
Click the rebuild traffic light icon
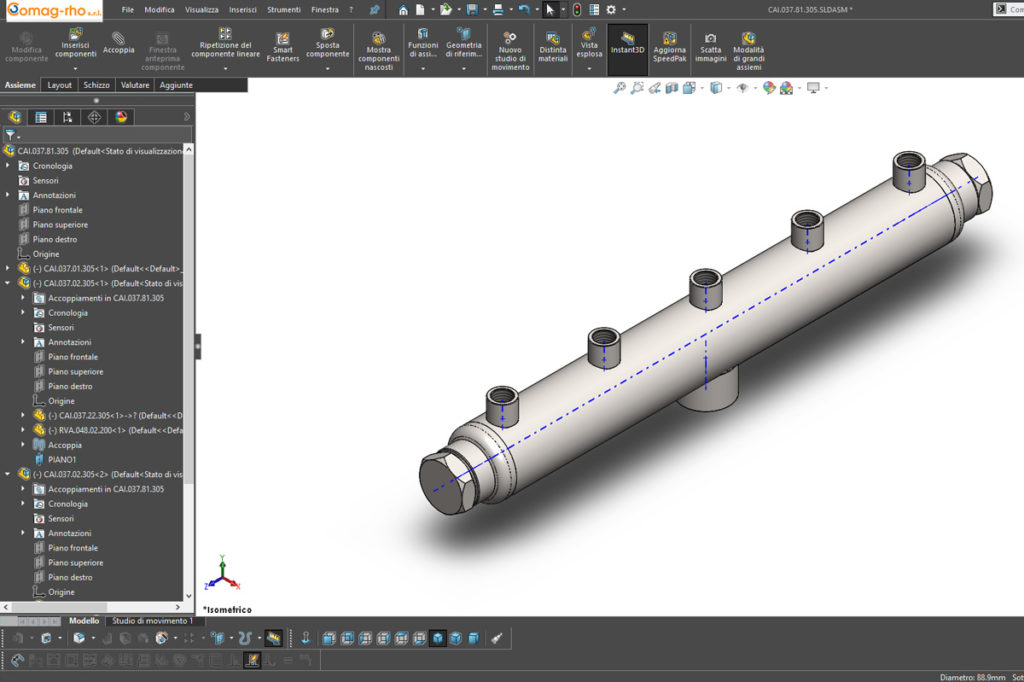577,10
